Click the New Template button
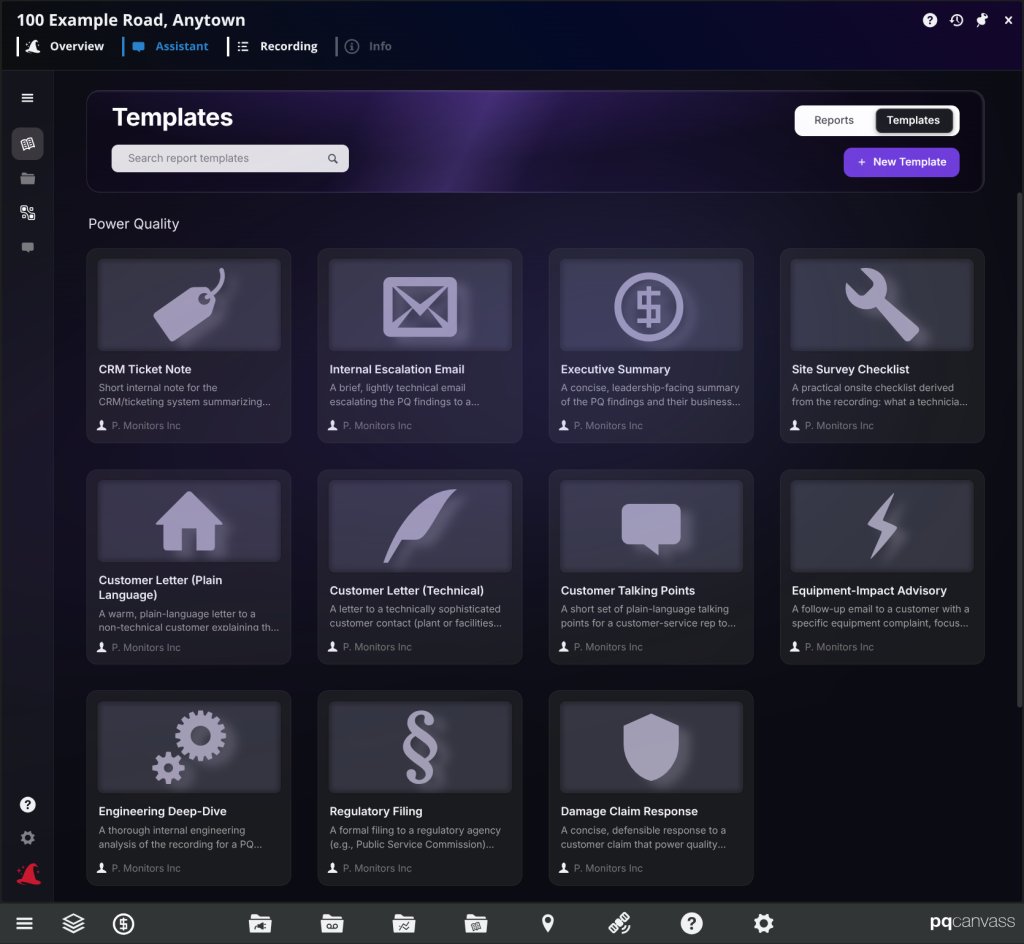This screenshot has height=944, width=1024. [x=901, y=162]
